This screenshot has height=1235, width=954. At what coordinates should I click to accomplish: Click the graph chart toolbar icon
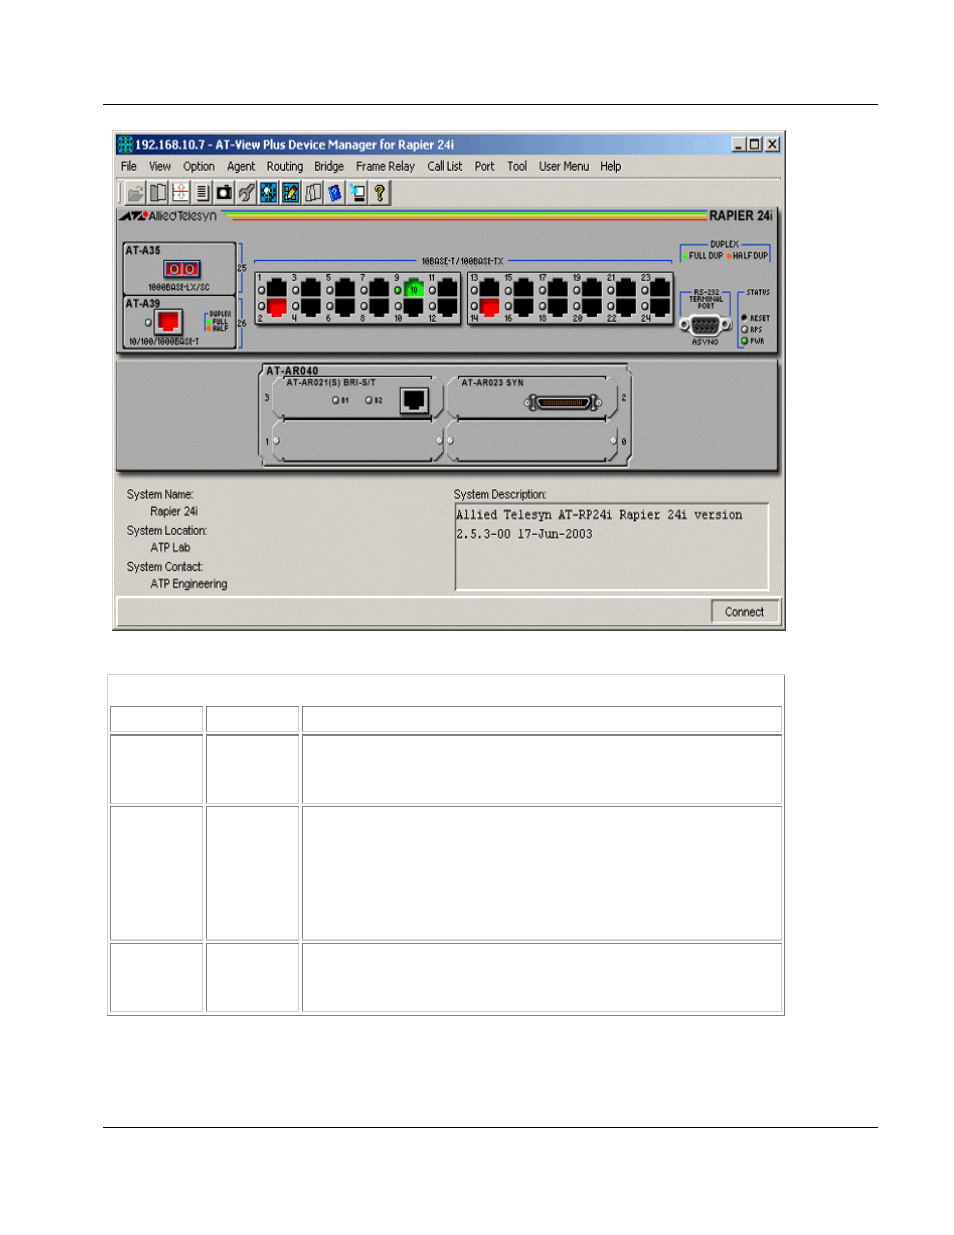[x=180, y=193]
